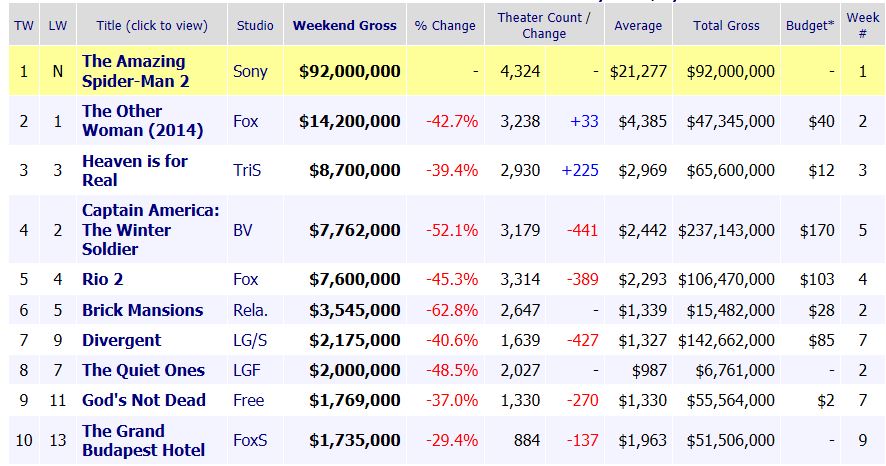This screenshot has width=886, height=466.
Task: Click the Total Gross column header
Action: [726, 25]
